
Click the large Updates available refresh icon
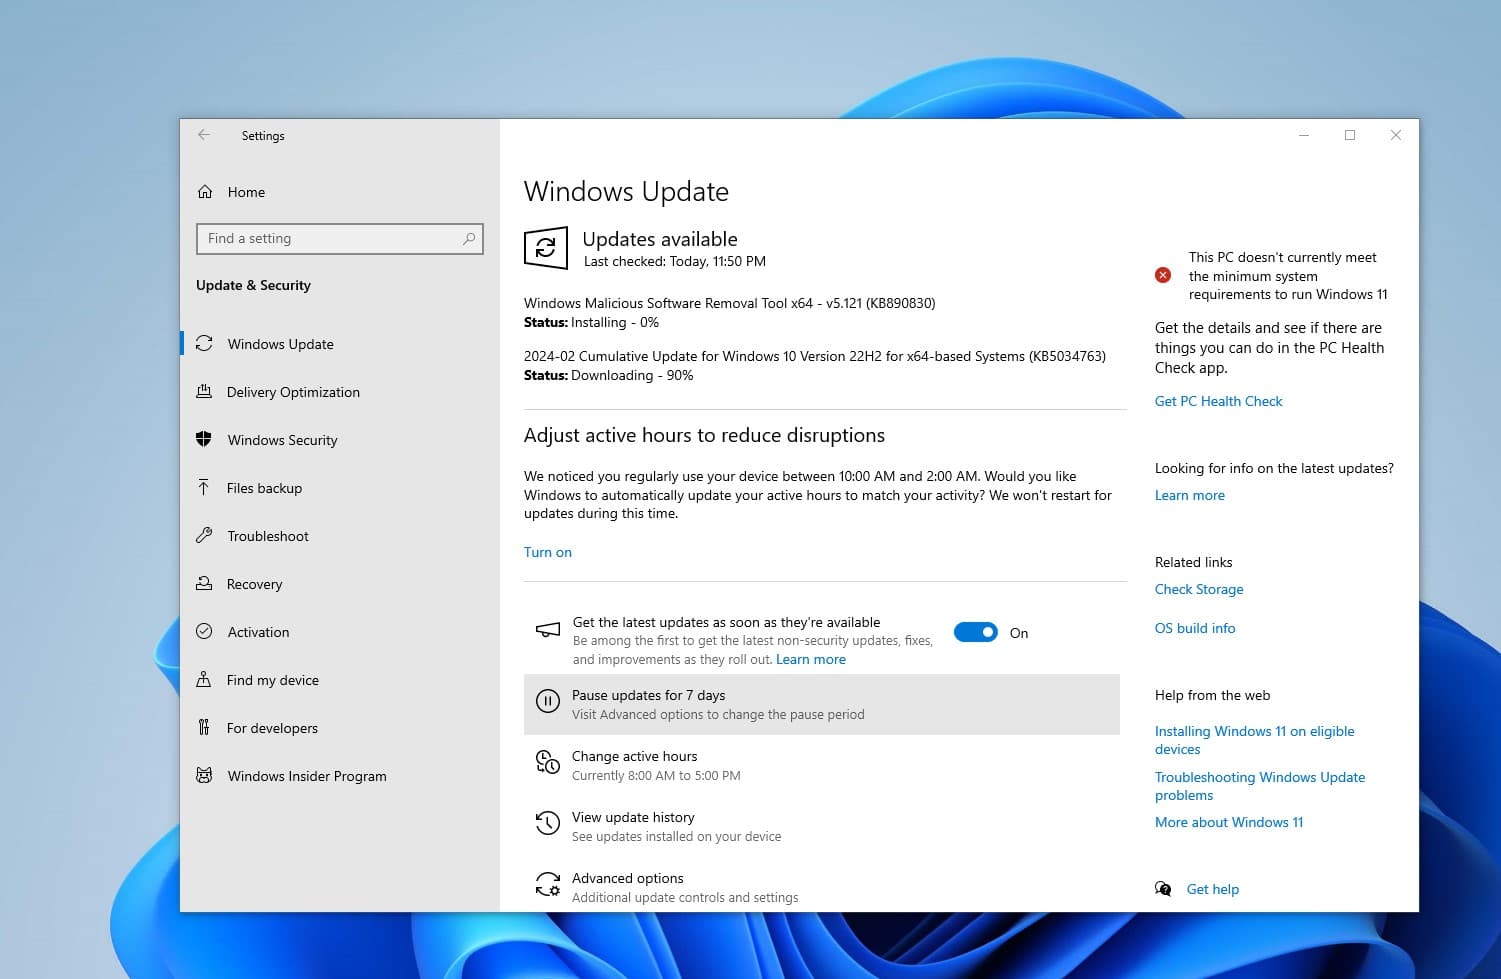pos(546,249)
